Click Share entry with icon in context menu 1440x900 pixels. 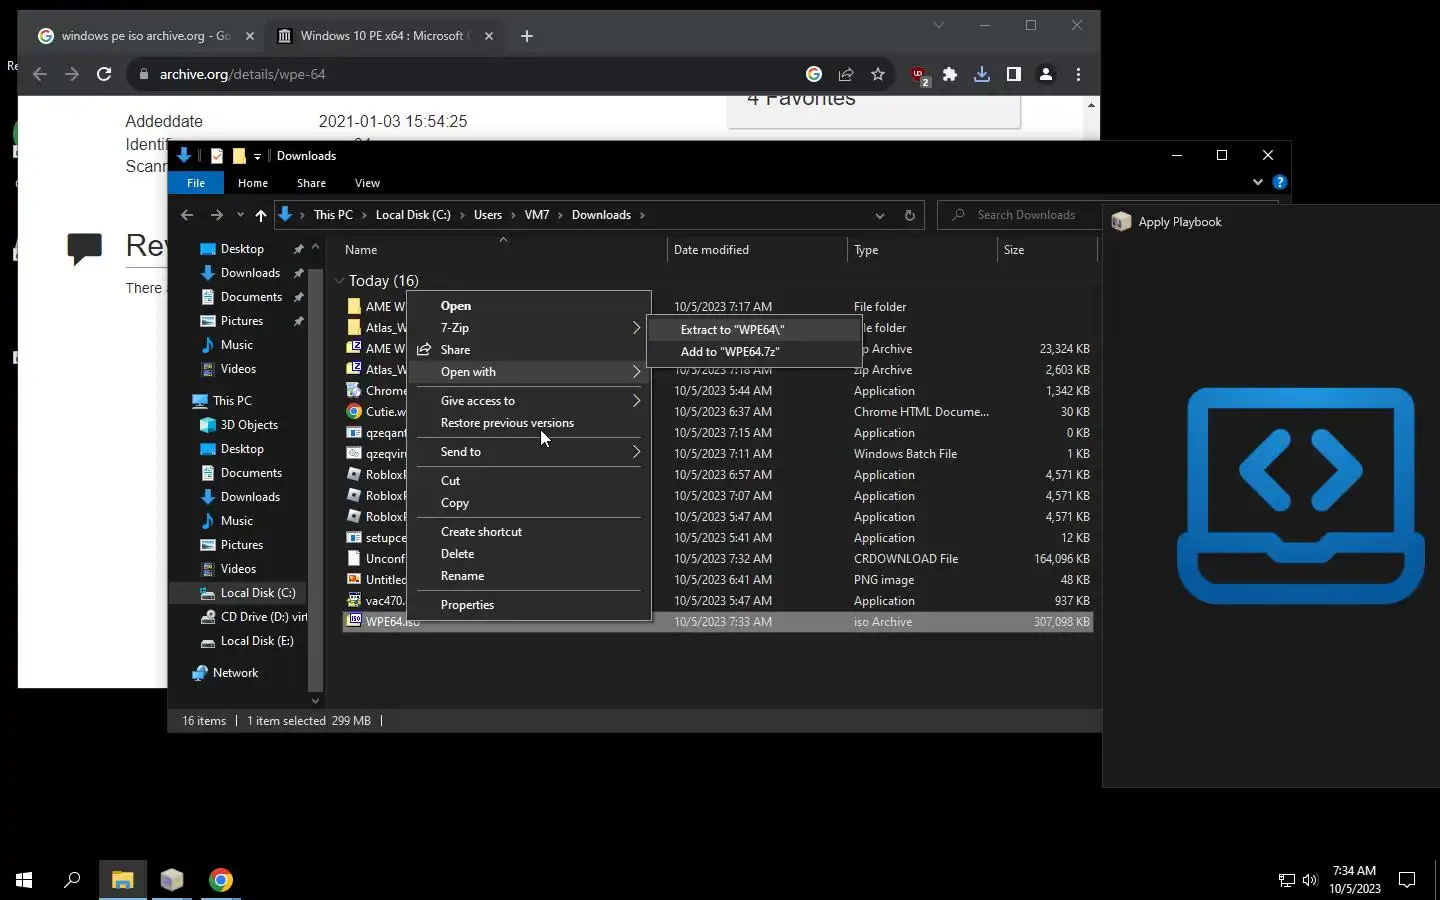point(528,350)
